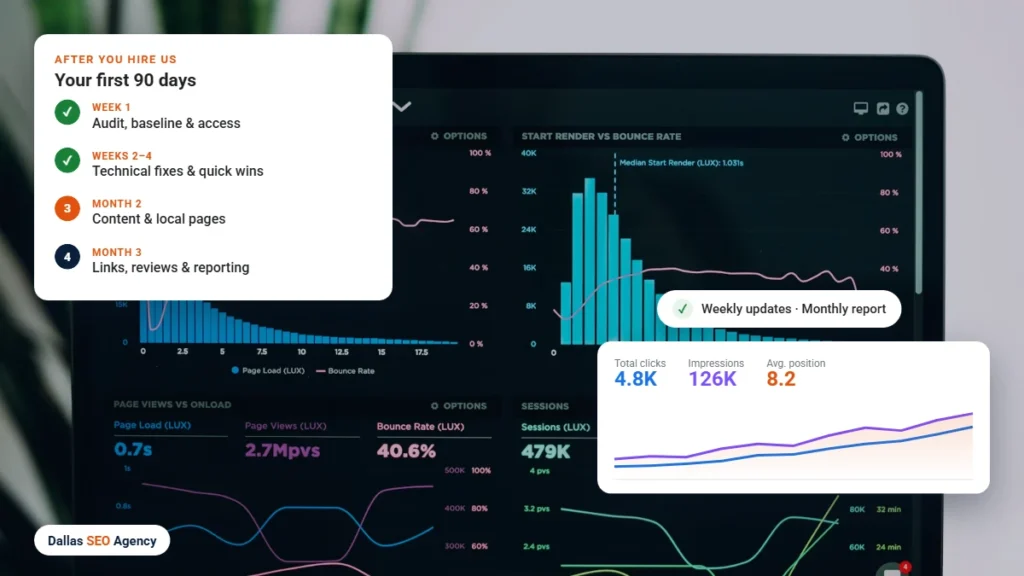Click the START RENDER VS BOUNCE RATE title
Screen dimensions: 1024x576
coord(601,136)
